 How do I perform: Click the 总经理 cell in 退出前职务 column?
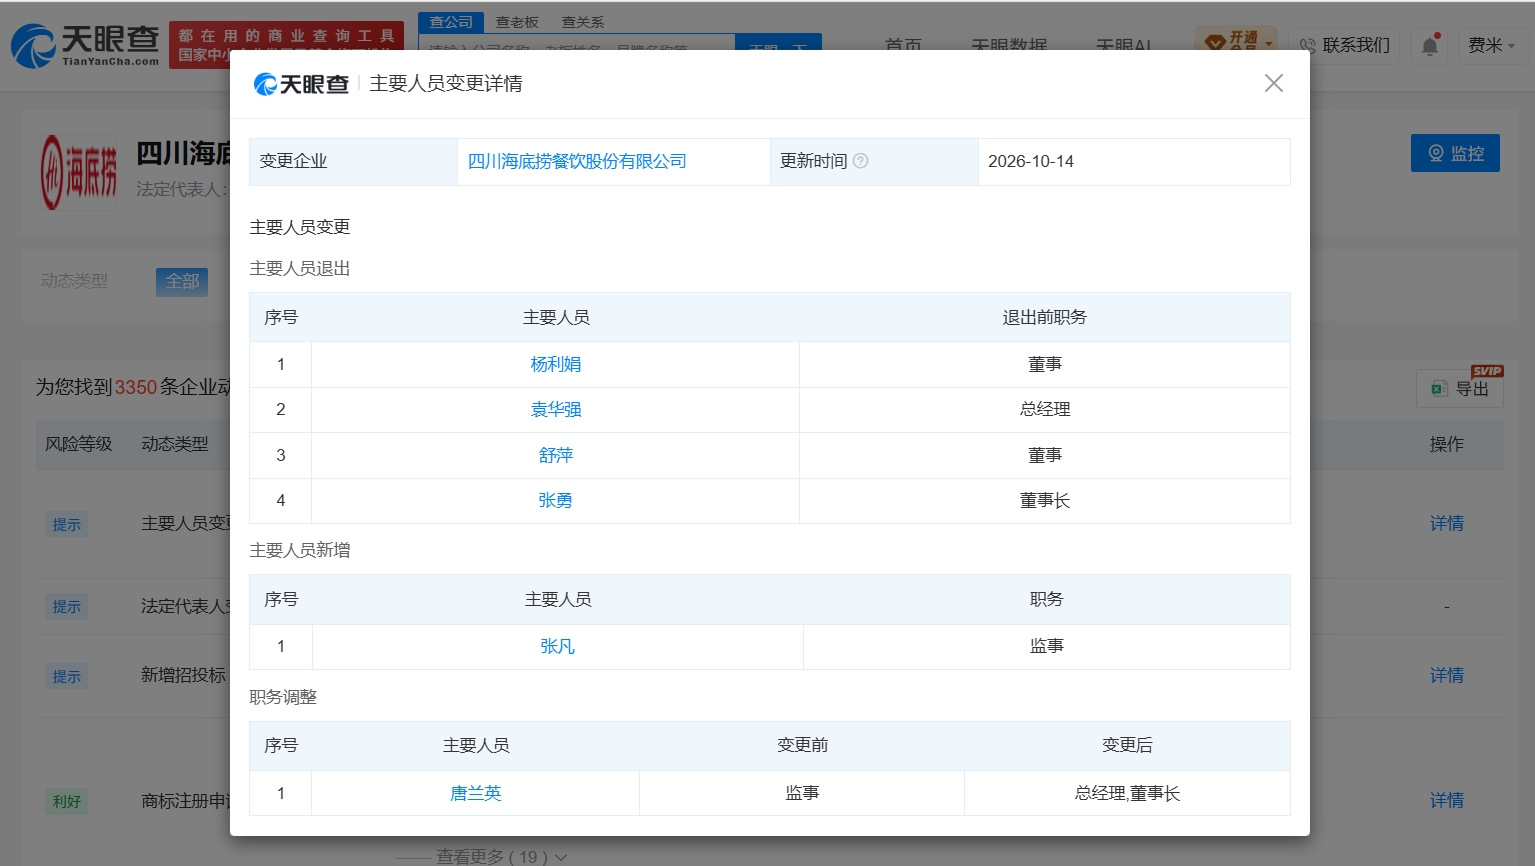[1045, 409]
